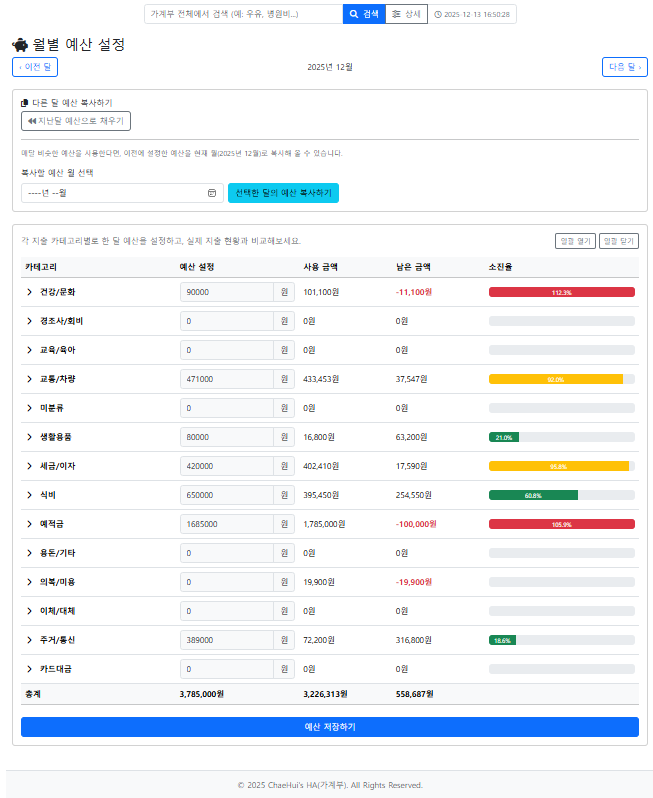Expand the 생활용품 category row
This screenshot has width=653, height=798.
[30, 437]
